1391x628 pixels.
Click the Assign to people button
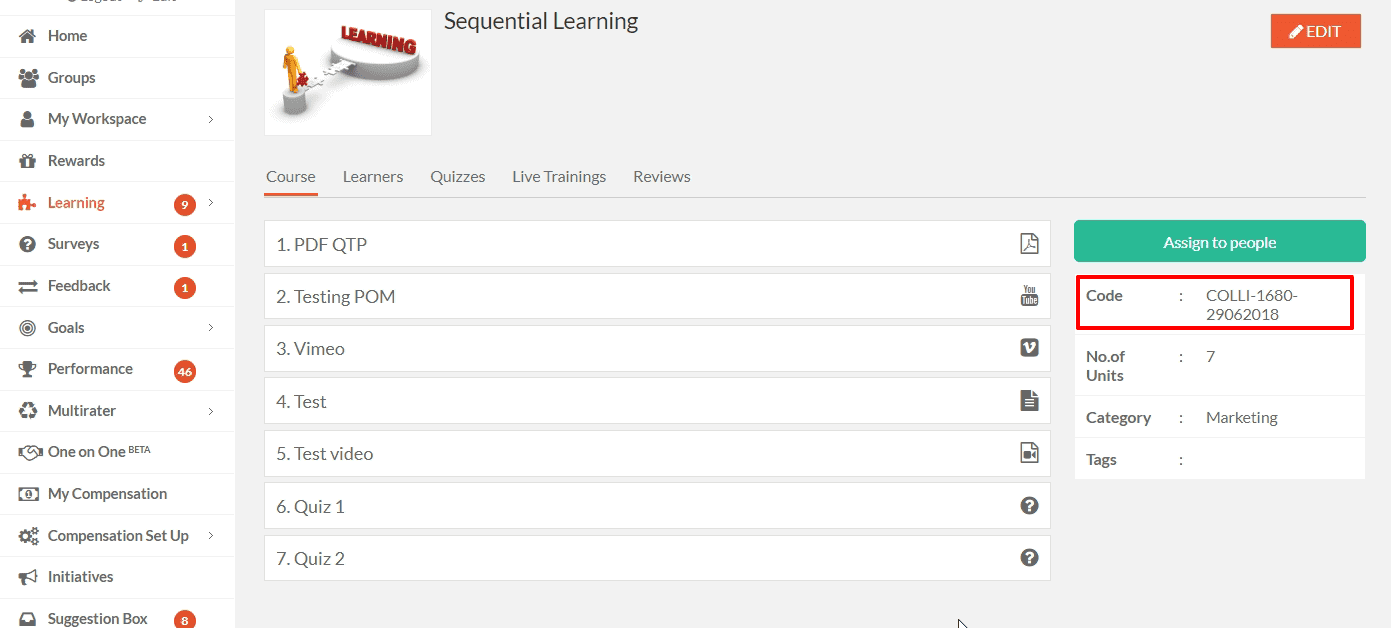click(x=1220, y=242)
